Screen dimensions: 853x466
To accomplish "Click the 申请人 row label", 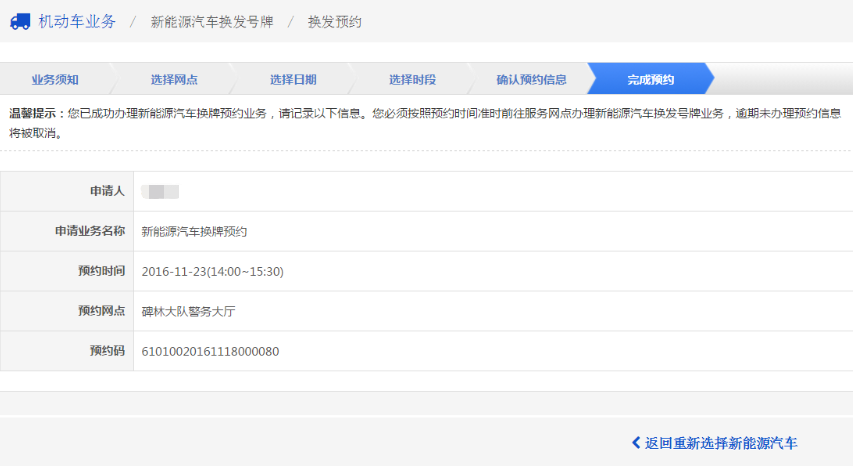I will (106, 191).
